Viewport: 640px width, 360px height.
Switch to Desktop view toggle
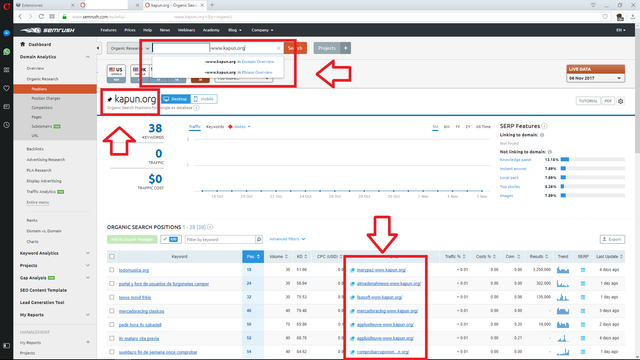click(x=176, y=99)
